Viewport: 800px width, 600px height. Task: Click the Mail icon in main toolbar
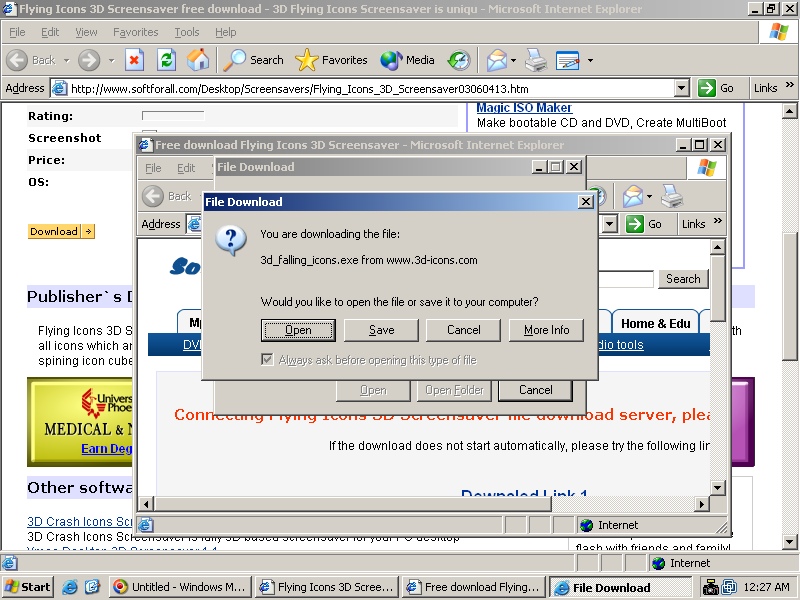[x=496, y=60]
